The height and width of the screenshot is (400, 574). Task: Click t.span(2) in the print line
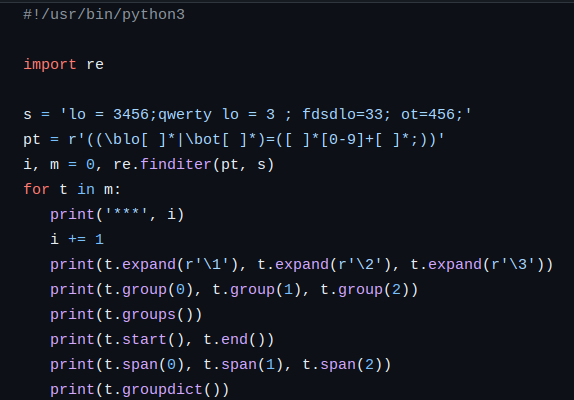point(342,365)
